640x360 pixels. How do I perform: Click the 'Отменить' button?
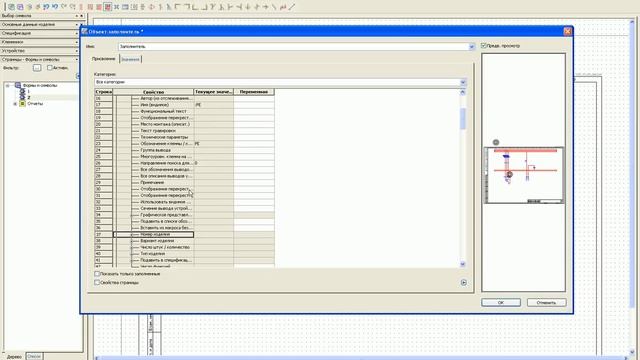click(x=546, y=302)
